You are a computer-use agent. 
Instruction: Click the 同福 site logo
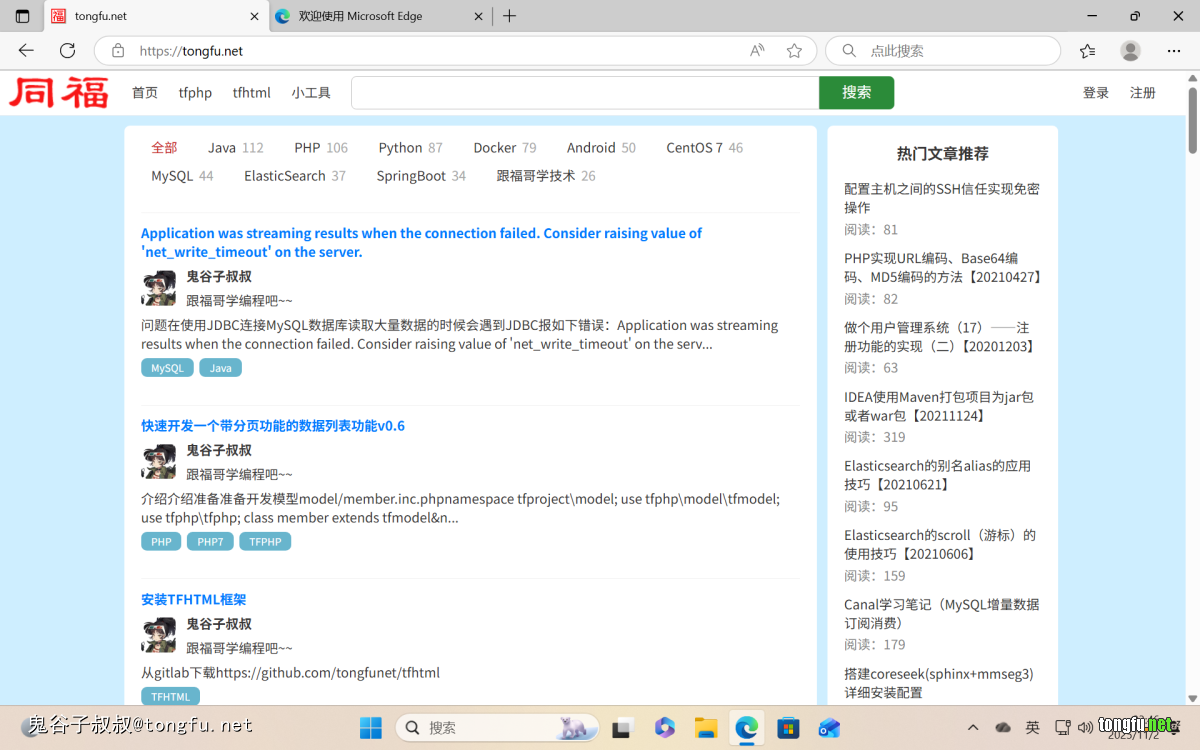59,93
